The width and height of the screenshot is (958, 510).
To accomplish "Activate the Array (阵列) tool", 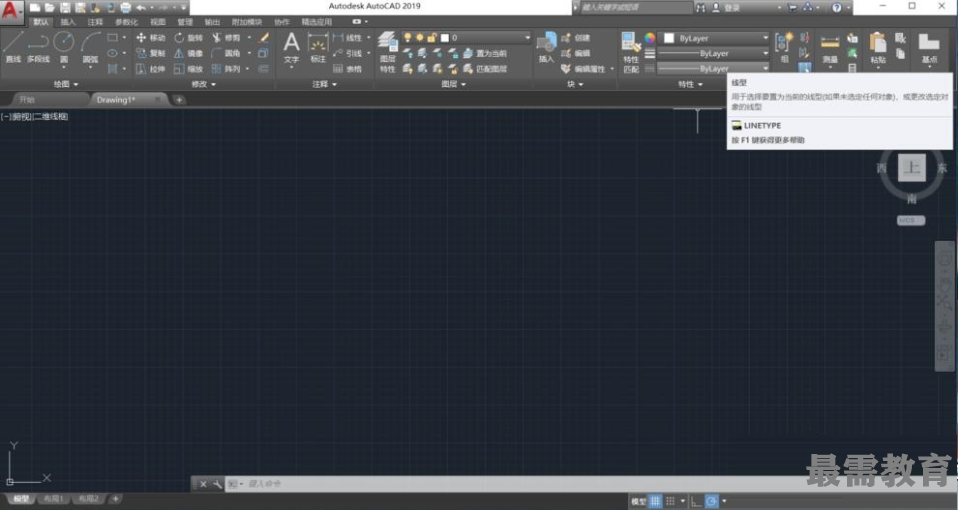I will pyautogui.click(x=226, y=69).
